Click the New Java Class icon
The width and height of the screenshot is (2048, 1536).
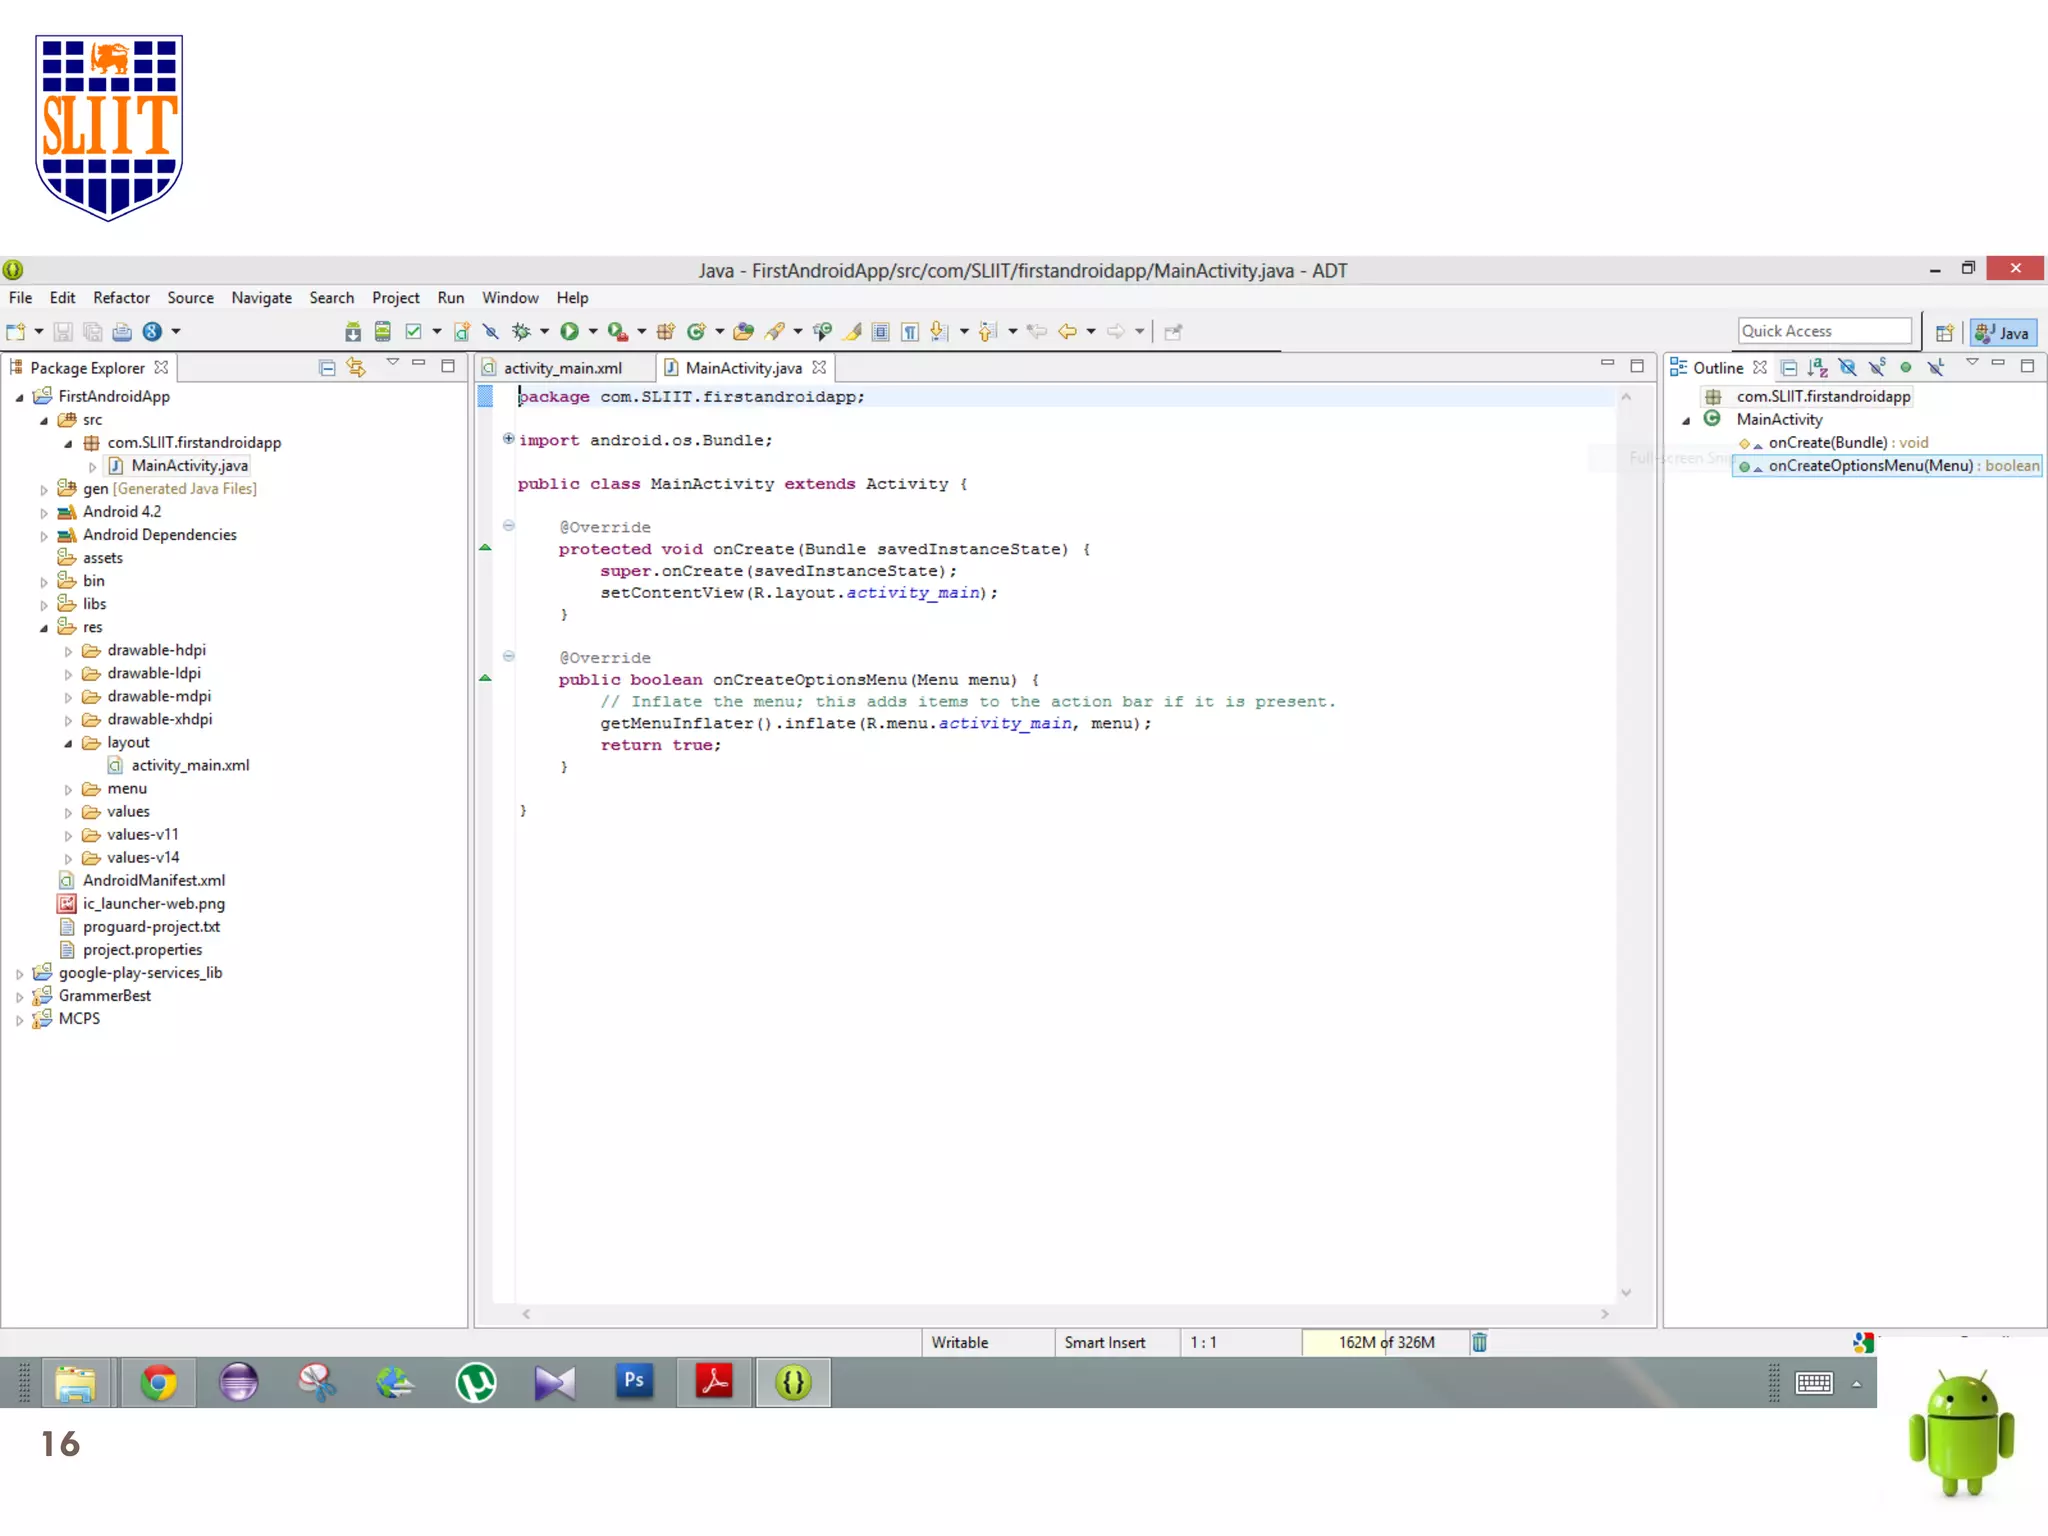coord(696,332)
